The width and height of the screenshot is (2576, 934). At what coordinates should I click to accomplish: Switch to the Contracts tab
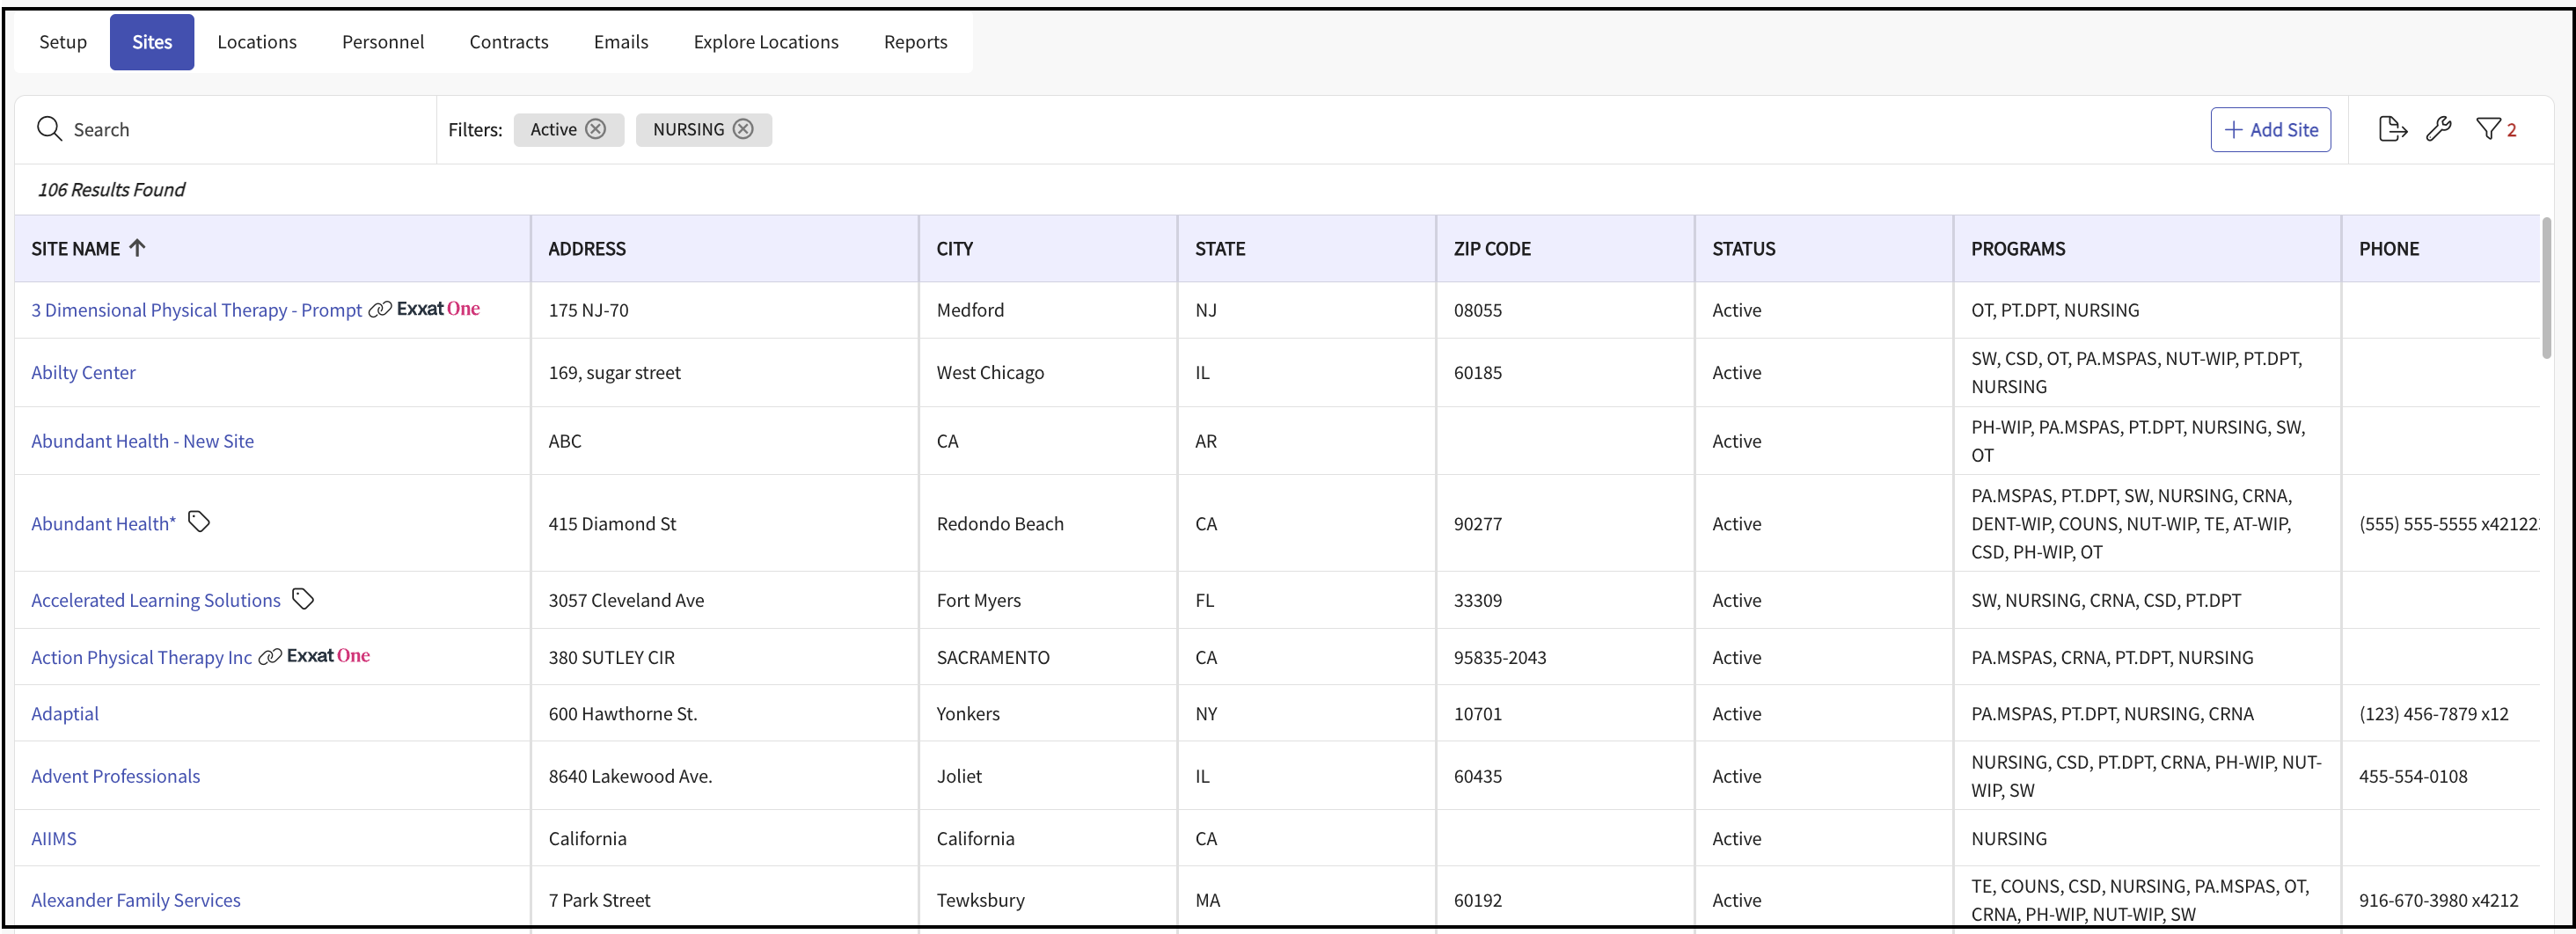click(x=508, y=42)
